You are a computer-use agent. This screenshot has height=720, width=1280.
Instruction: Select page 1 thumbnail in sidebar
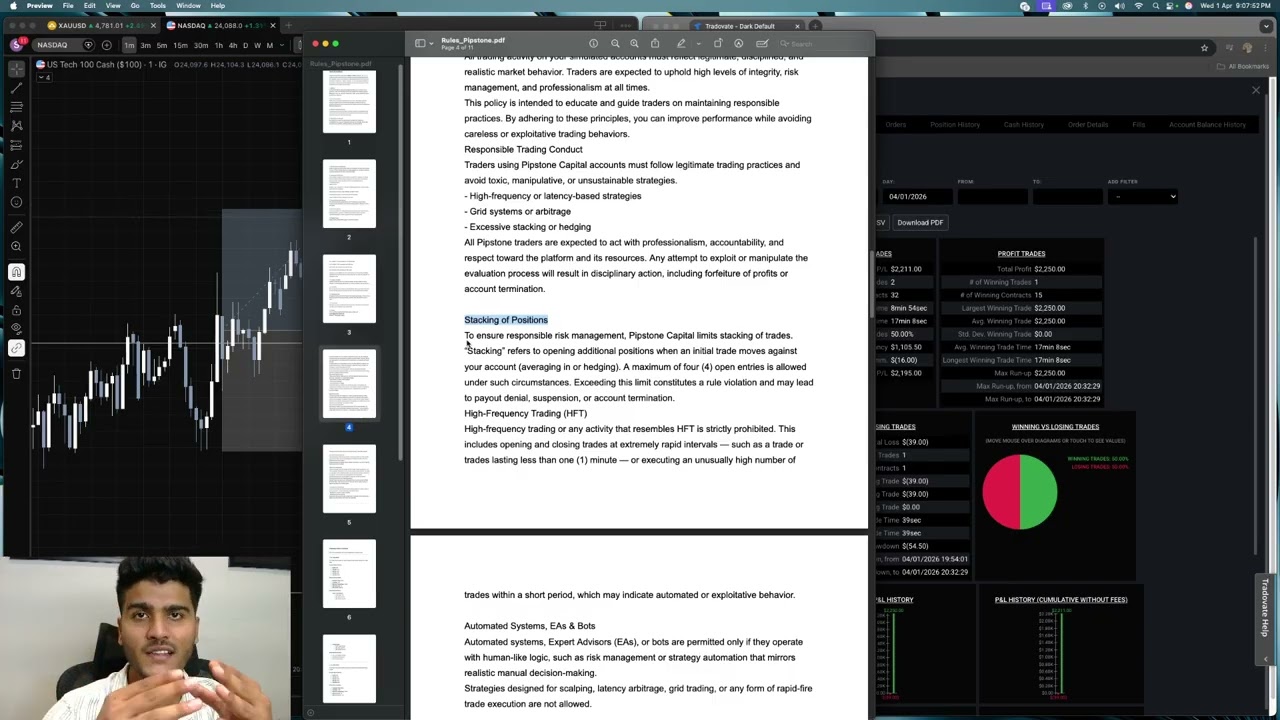pyautogui.click(x=349, y=100)
